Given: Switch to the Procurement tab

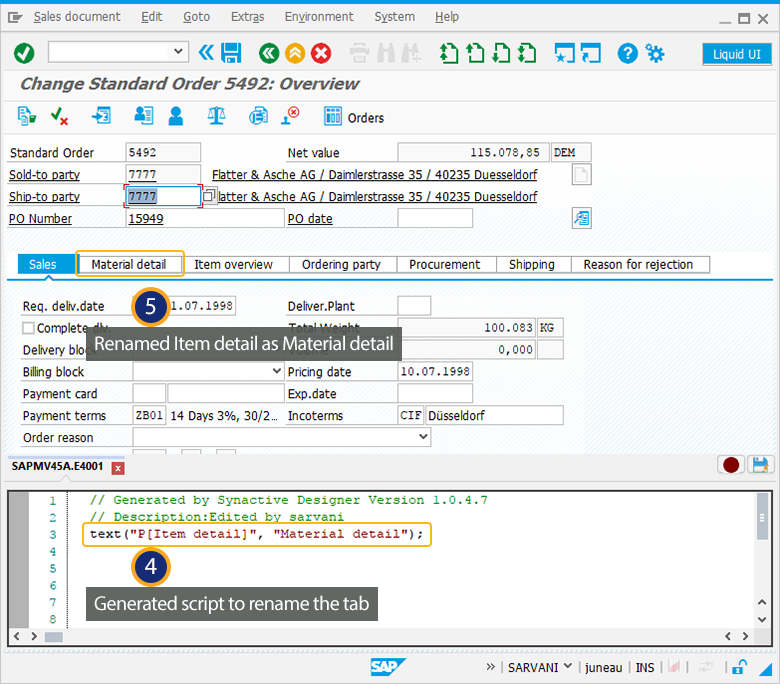Looking at the screenshot, I should tap(445, 264).
